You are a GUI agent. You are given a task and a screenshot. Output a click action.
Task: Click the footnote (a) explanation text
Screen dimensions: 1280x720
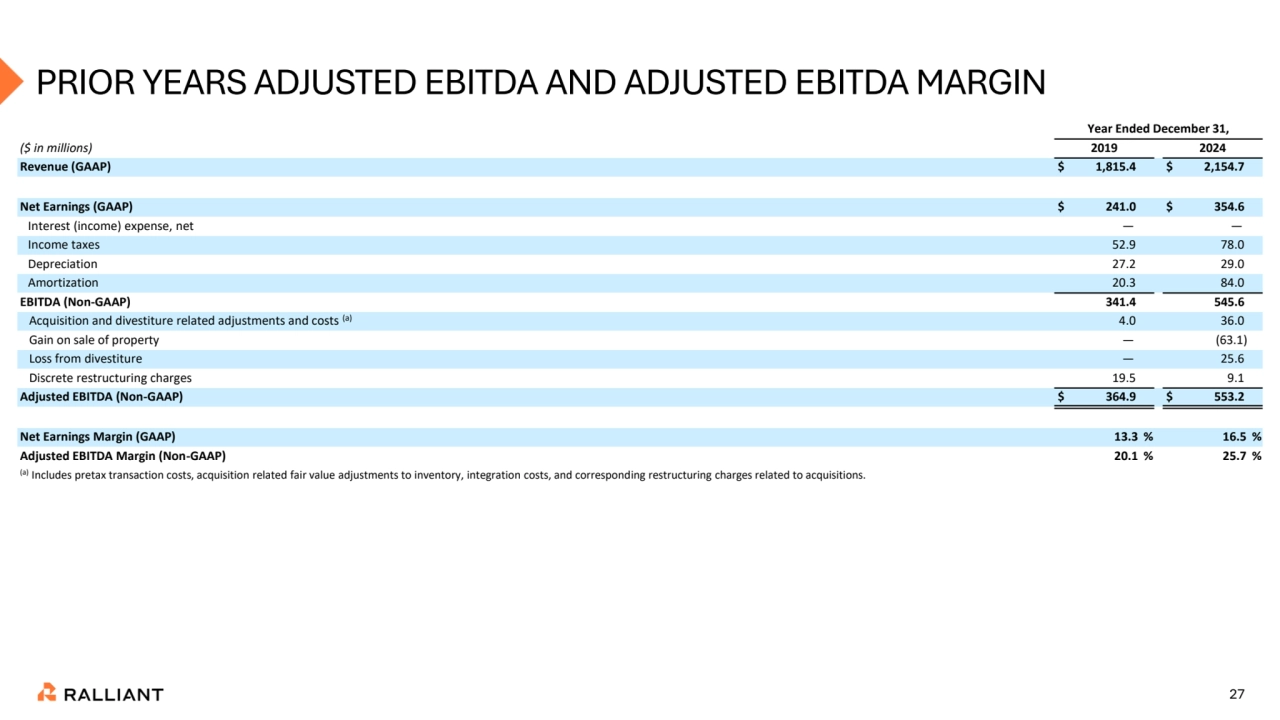click(x=442, y=475)
